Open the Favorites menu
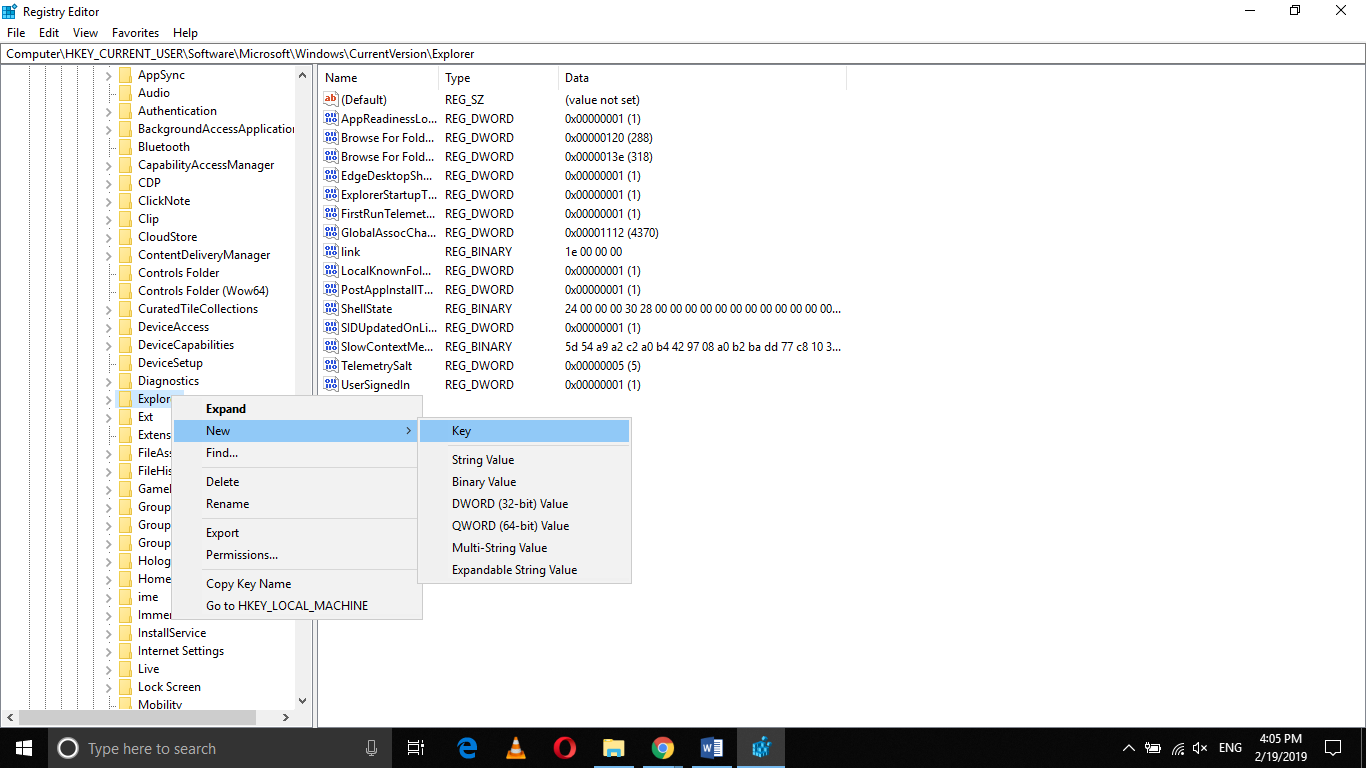 133,33
